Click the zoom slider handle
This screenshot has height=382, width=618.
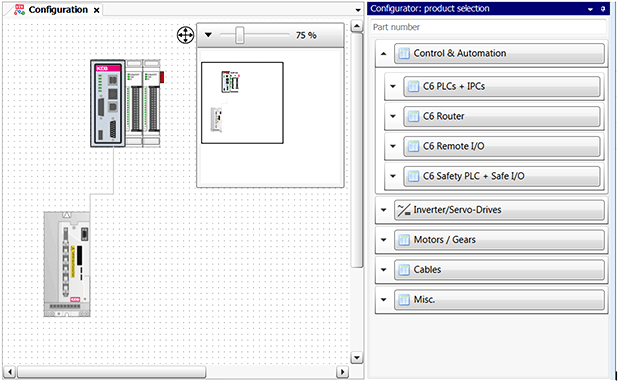pyautogui.click(x=240, y=35)
